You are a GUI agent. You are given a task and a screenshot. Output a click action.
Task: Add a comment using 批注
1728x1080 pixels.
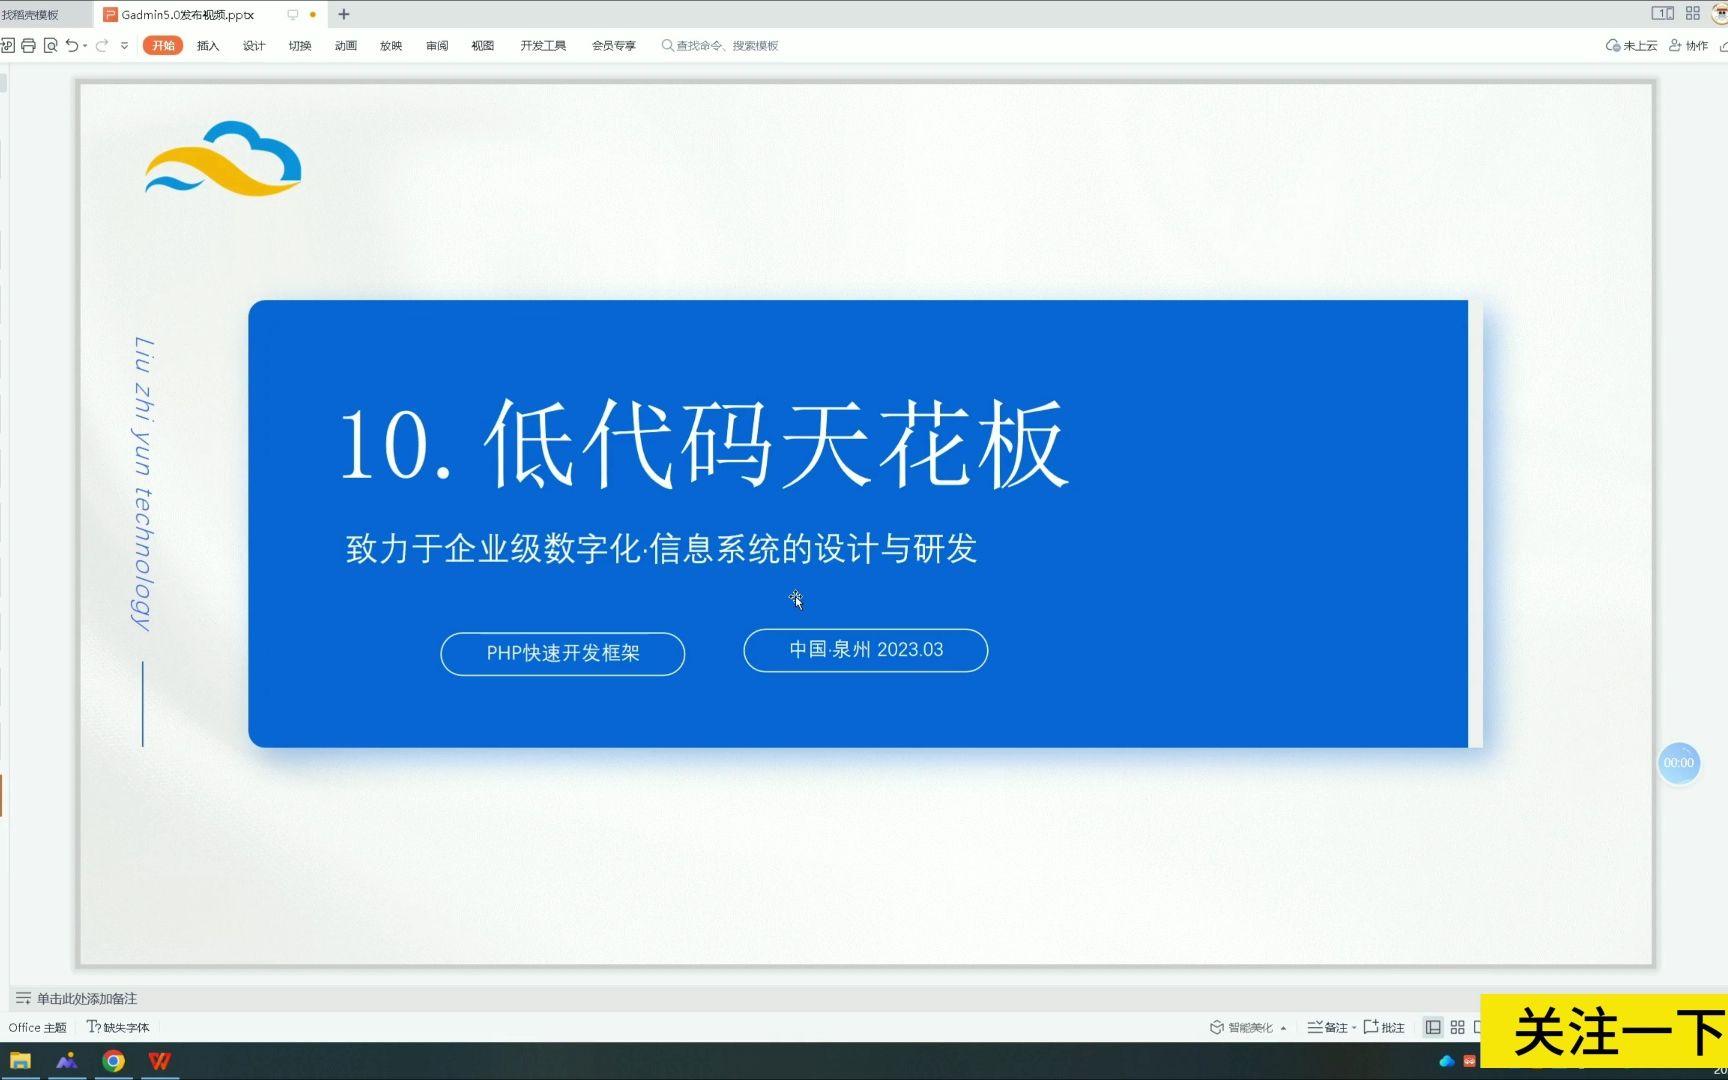[x=1384, y=1027]
